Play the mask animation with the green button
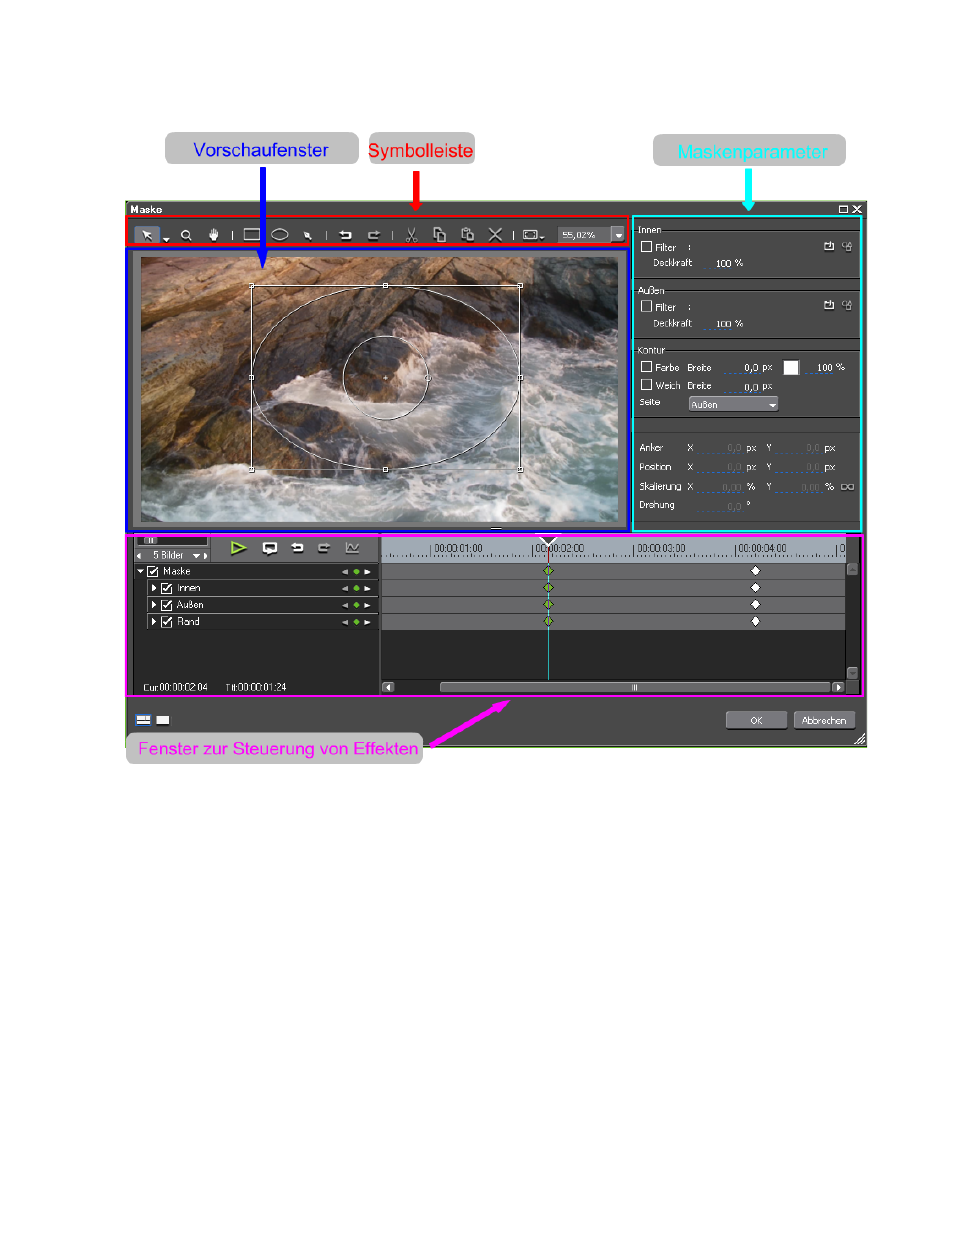 (x=238, y=548)
